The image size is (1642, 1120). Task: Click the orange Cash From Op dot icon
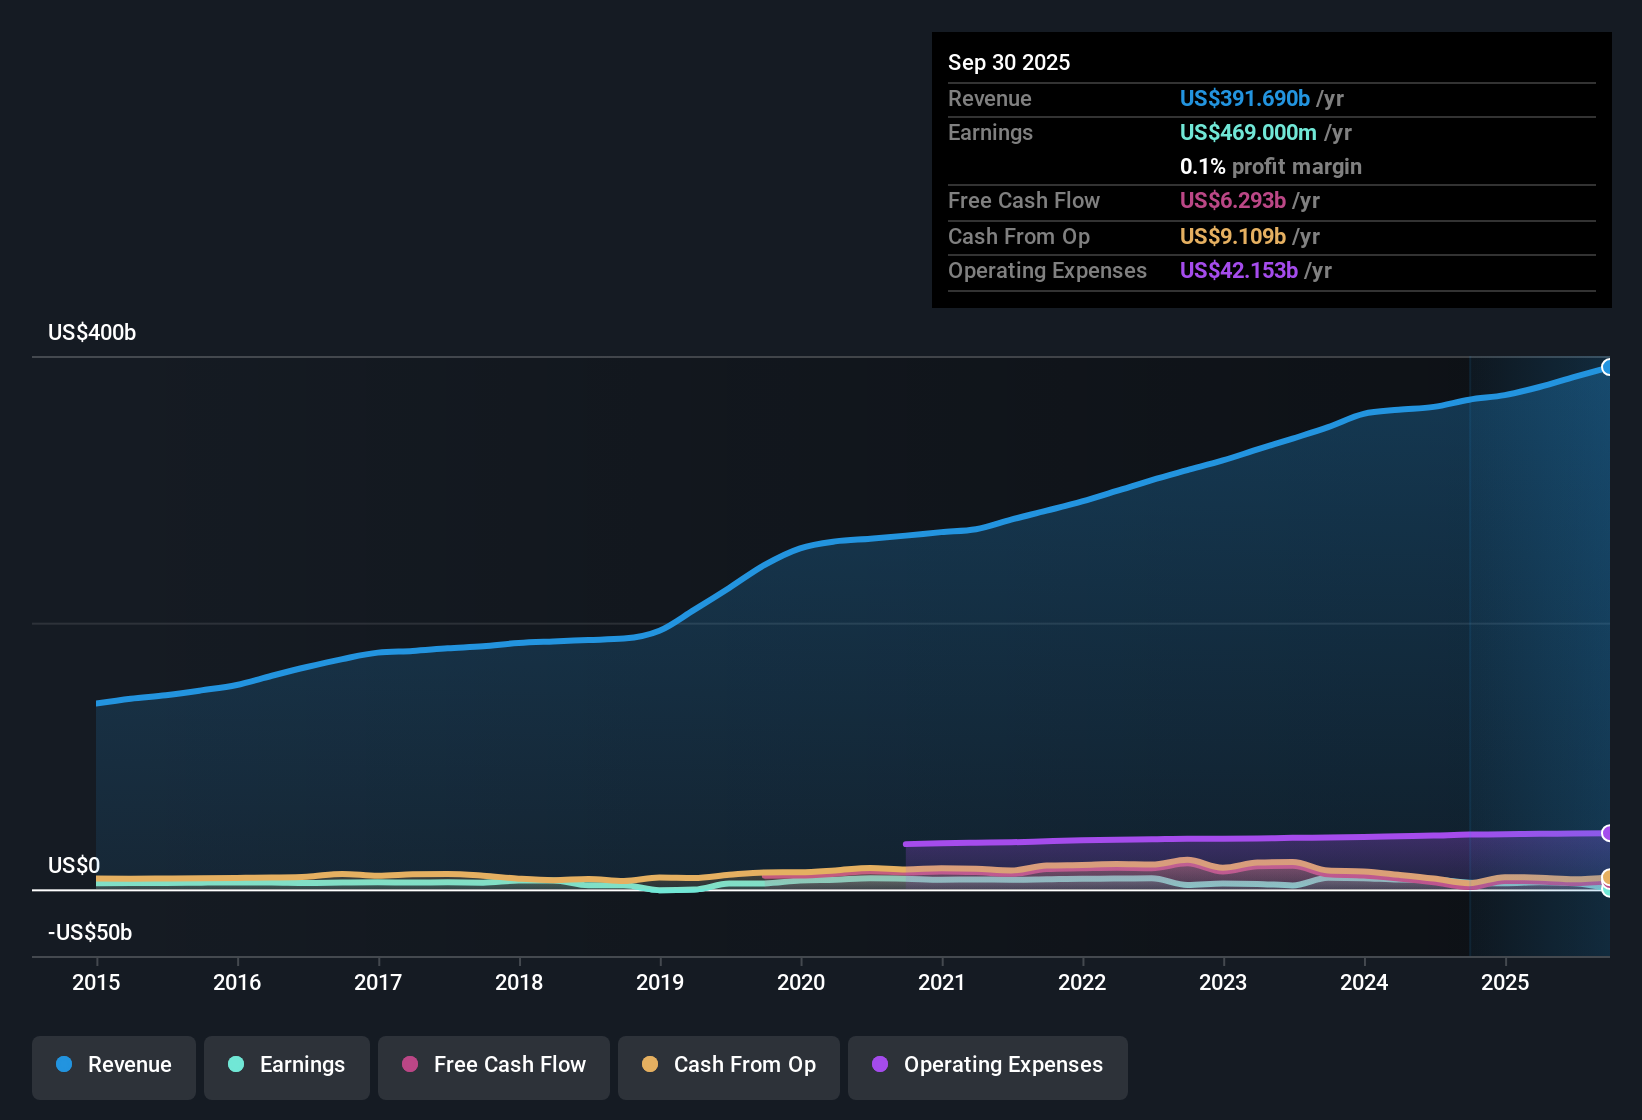point(650,1065)
